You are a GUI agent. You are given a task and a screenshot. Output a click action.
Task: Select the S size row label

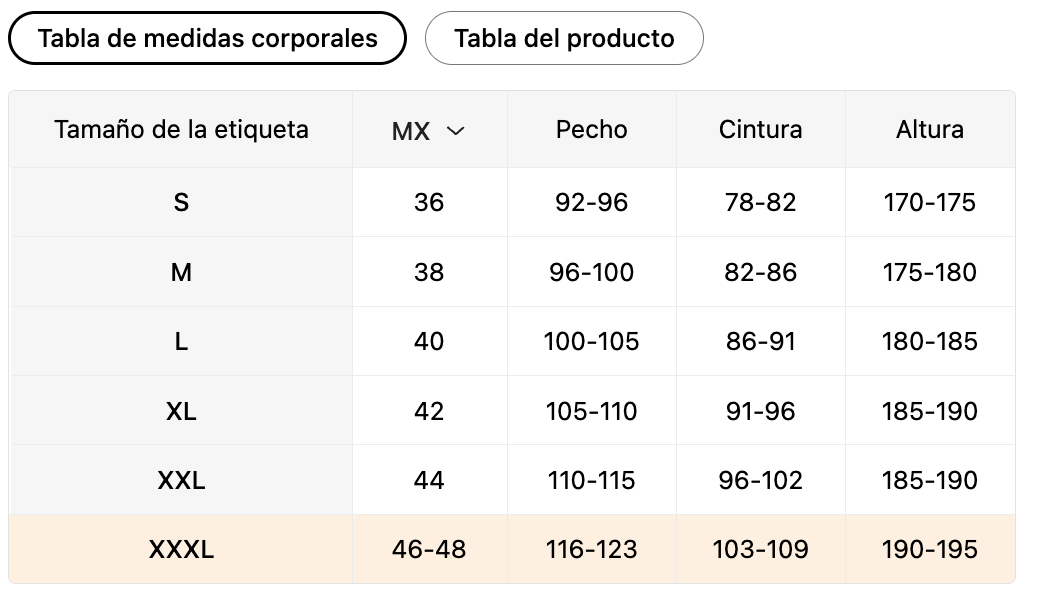click(x=181, y=202)
